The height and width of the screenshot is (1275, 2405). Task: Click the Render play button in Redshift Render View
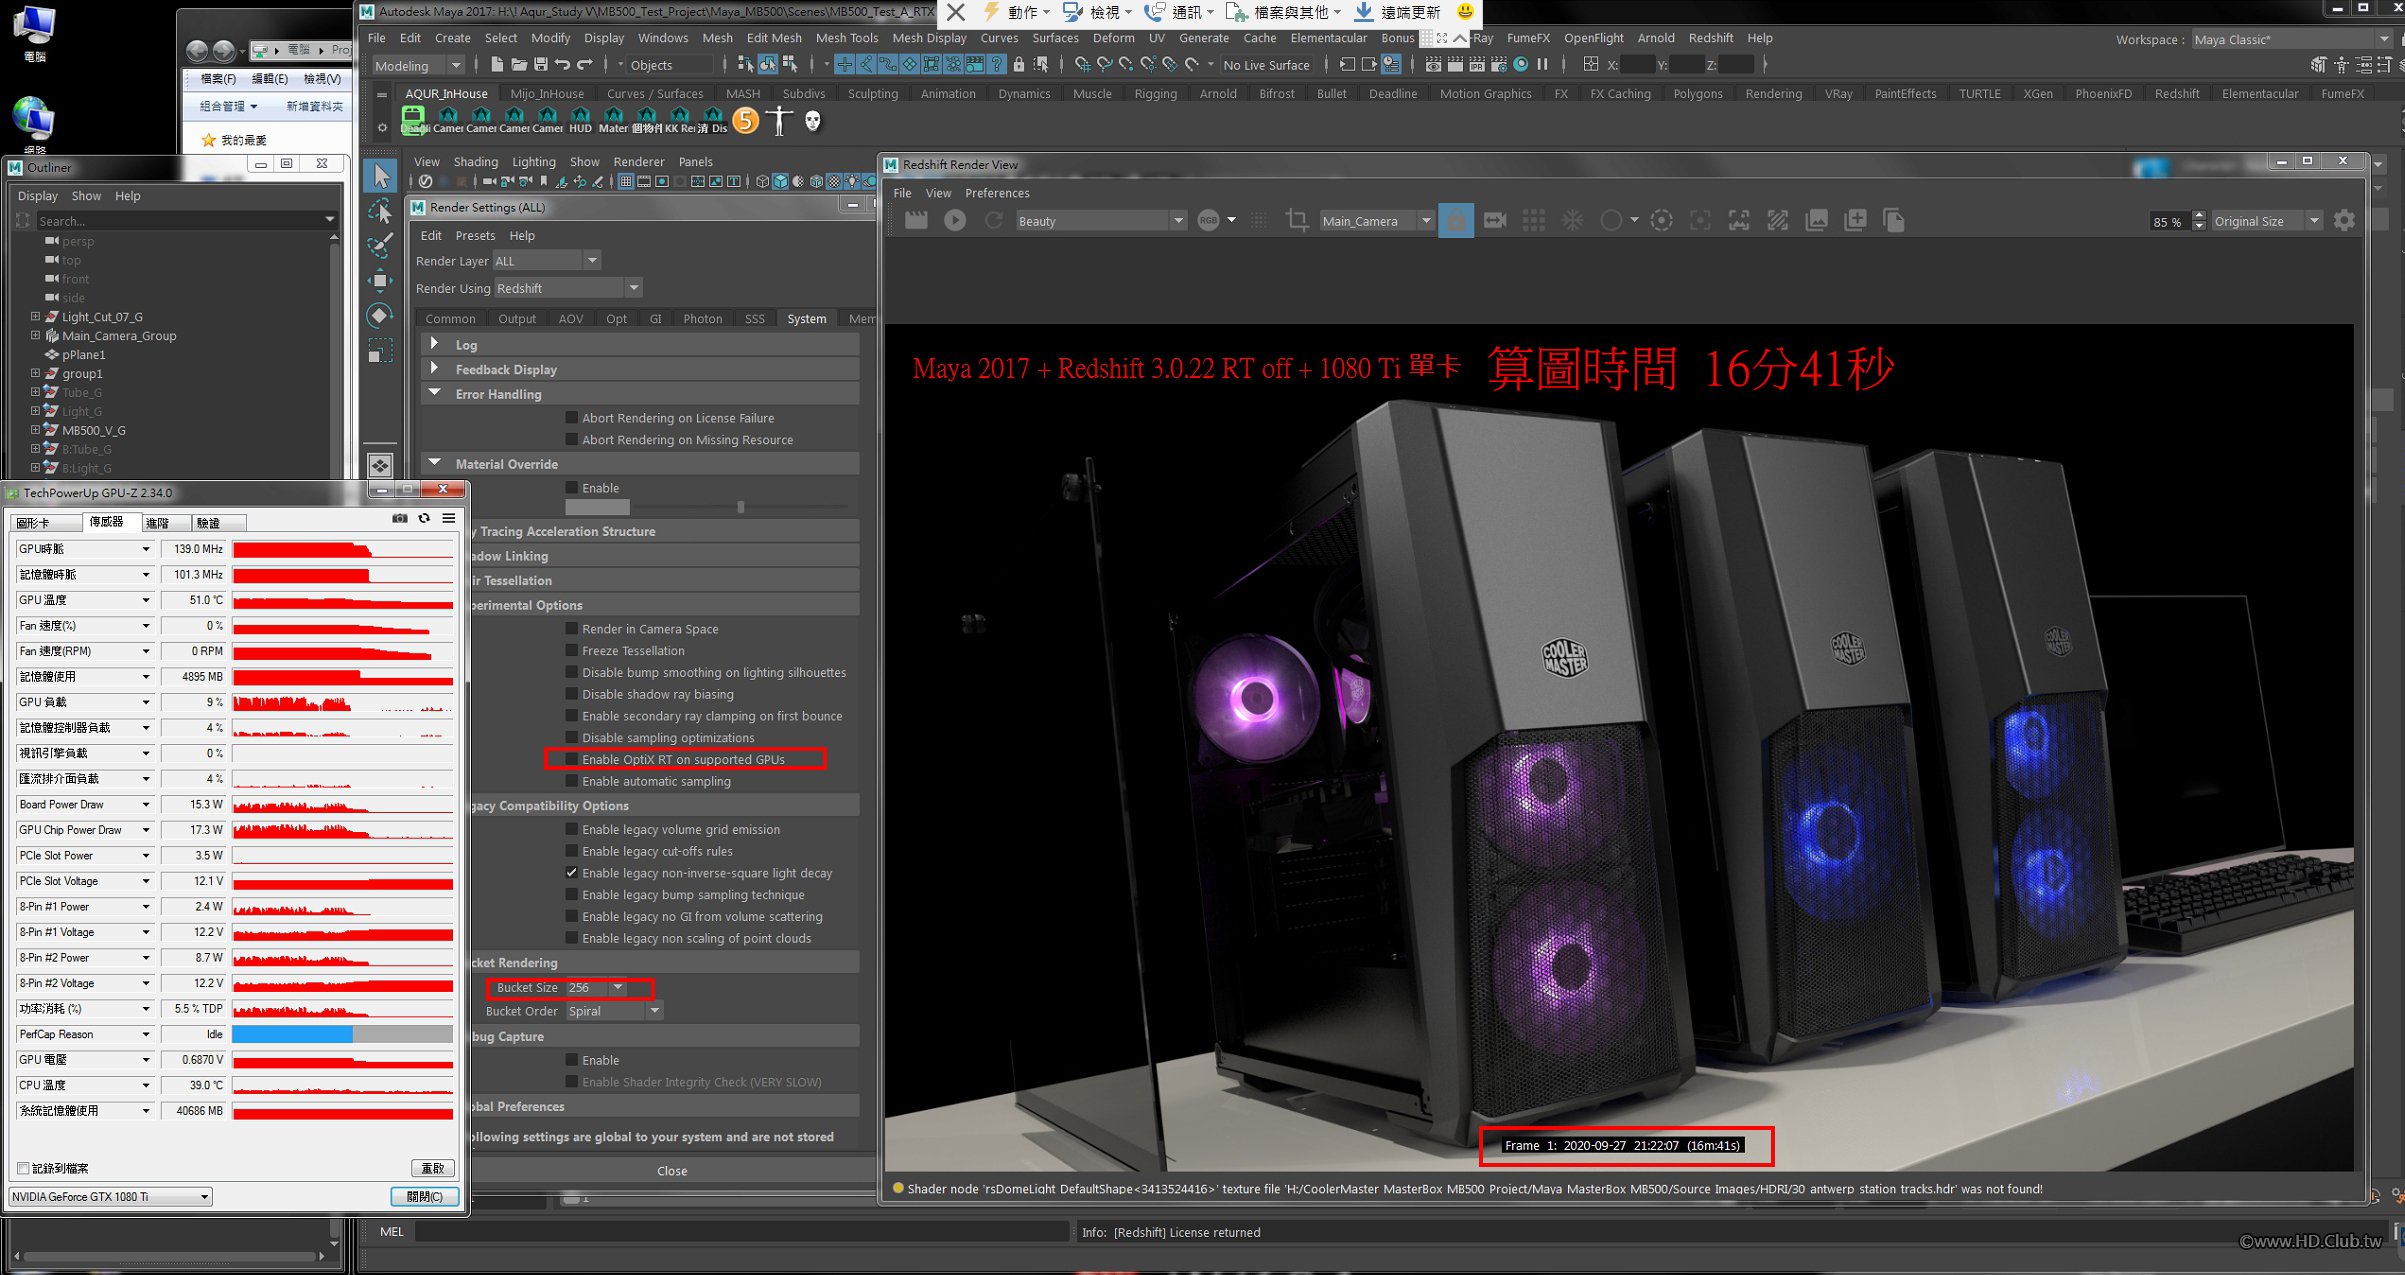[x=955, y=220]
